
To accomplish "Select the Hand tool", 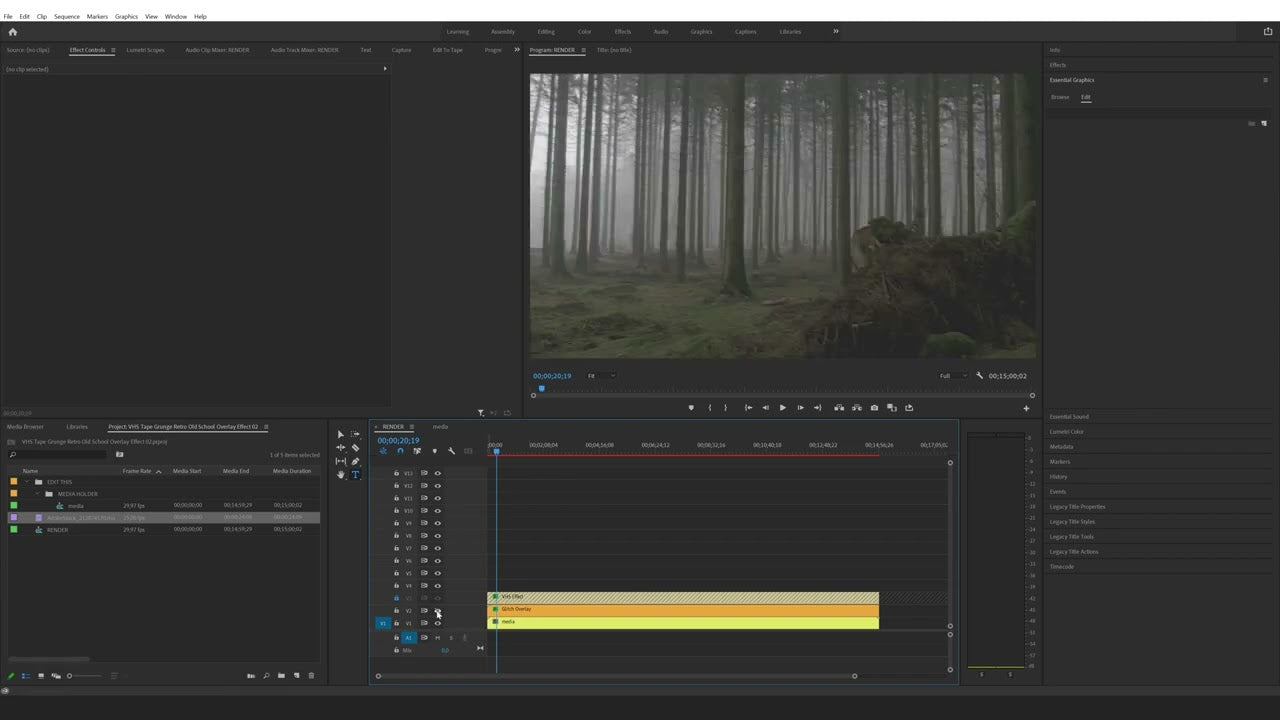I will coord(340,474).
